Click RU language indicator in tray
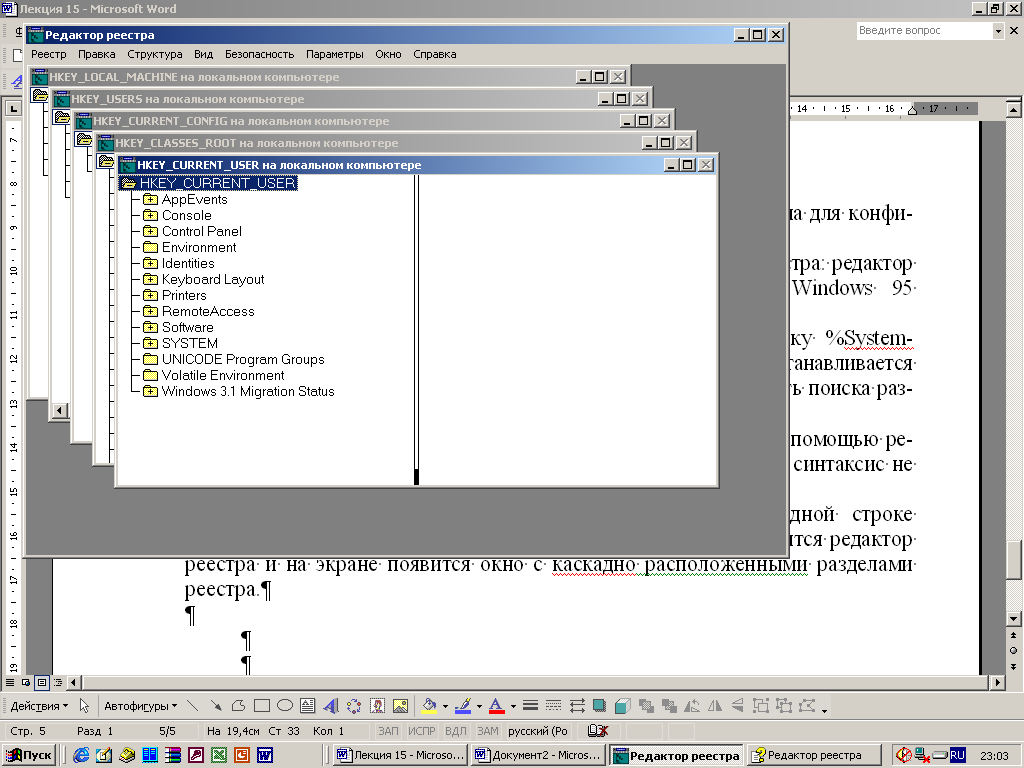 tap(957, 755)
